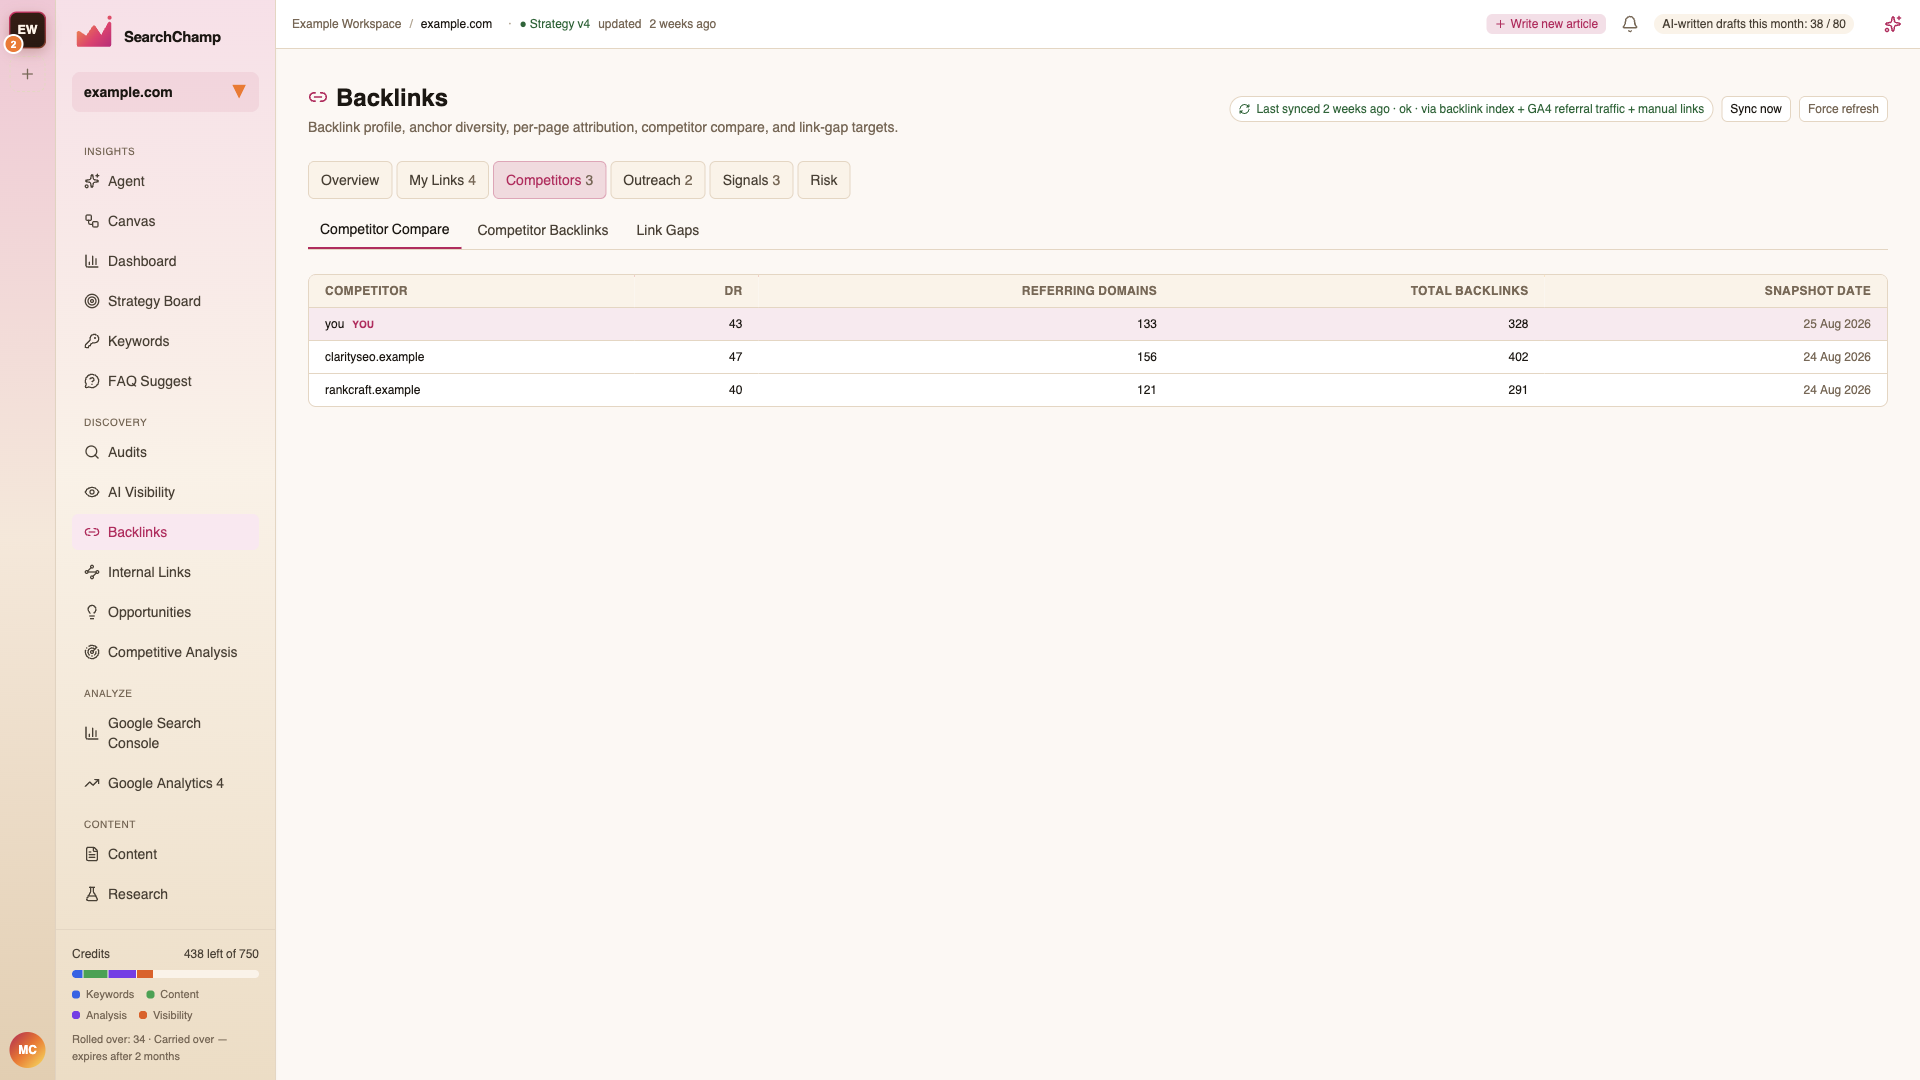Click the Strategy v4 status label
This screenshot has height=1080, width=1920.
pyautogui.click(x=555, y=24)
